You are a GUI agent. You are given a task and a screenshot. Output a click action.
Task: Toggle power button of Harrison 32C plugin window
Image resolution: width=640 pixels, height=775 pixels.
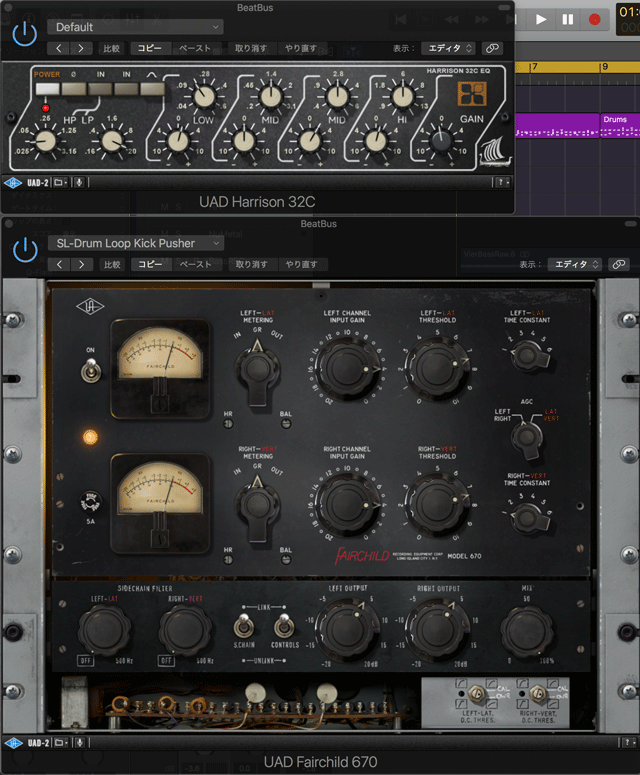25,33
